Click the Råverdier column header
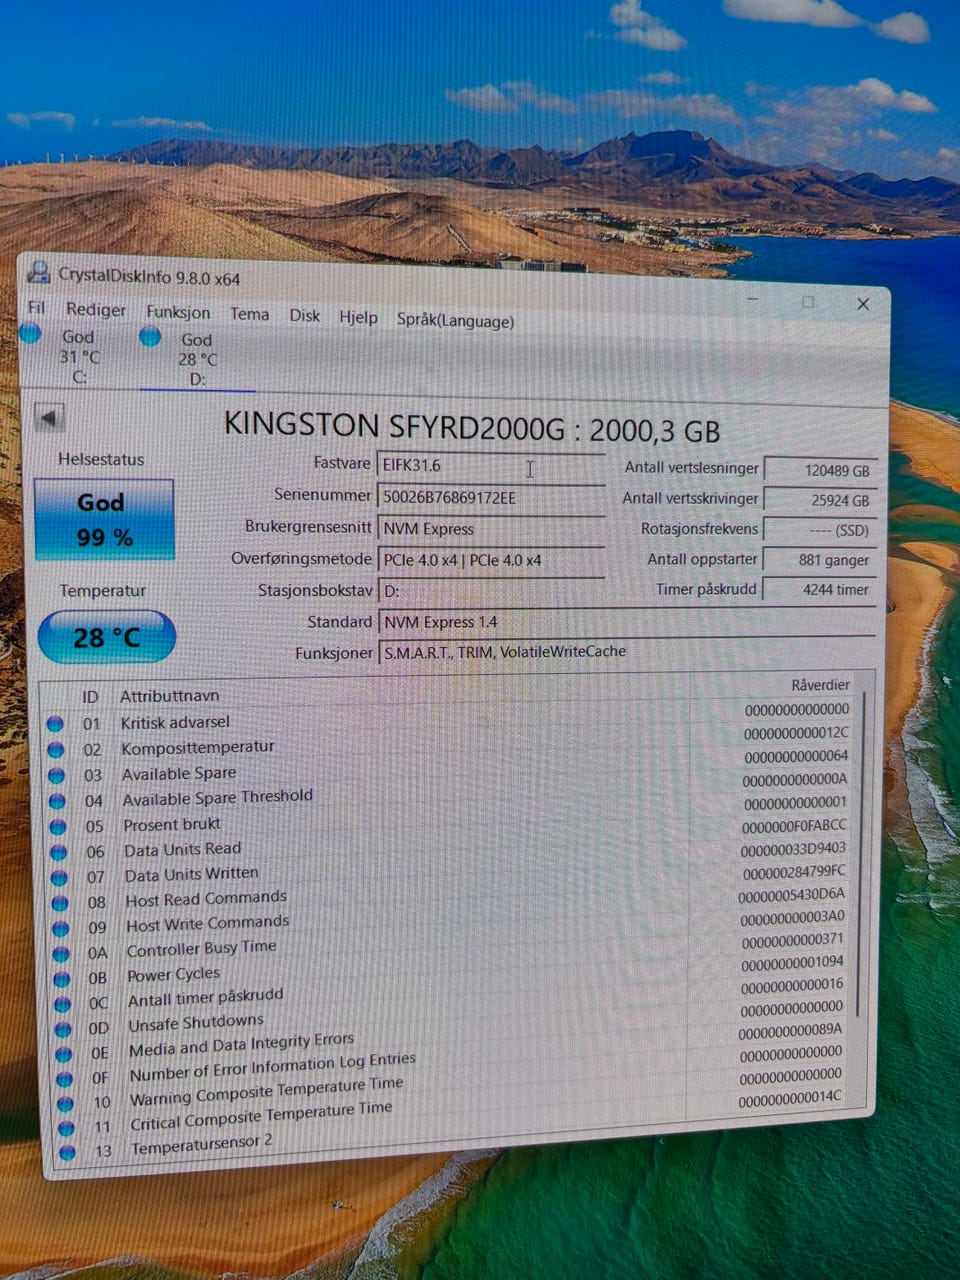 pyautogui.click(x=820, y=685)
